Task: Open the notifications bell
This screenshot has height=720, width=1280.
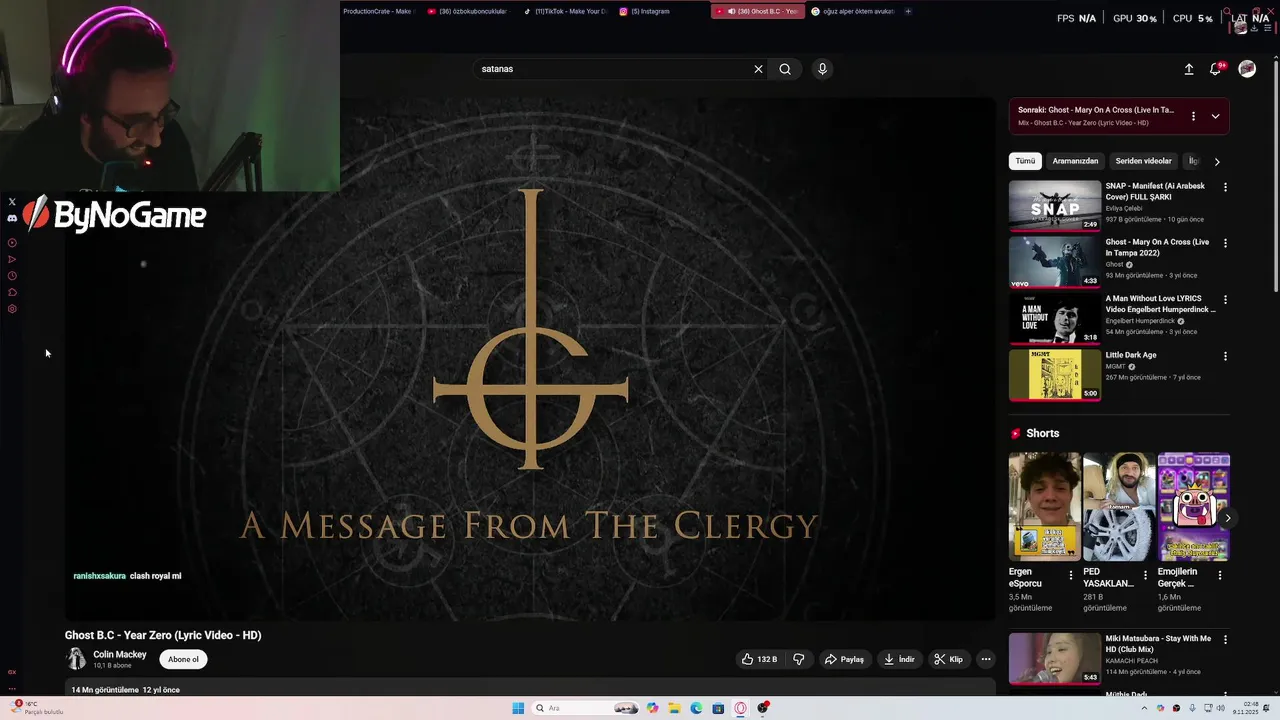Action: click(x=1215, y=69)
